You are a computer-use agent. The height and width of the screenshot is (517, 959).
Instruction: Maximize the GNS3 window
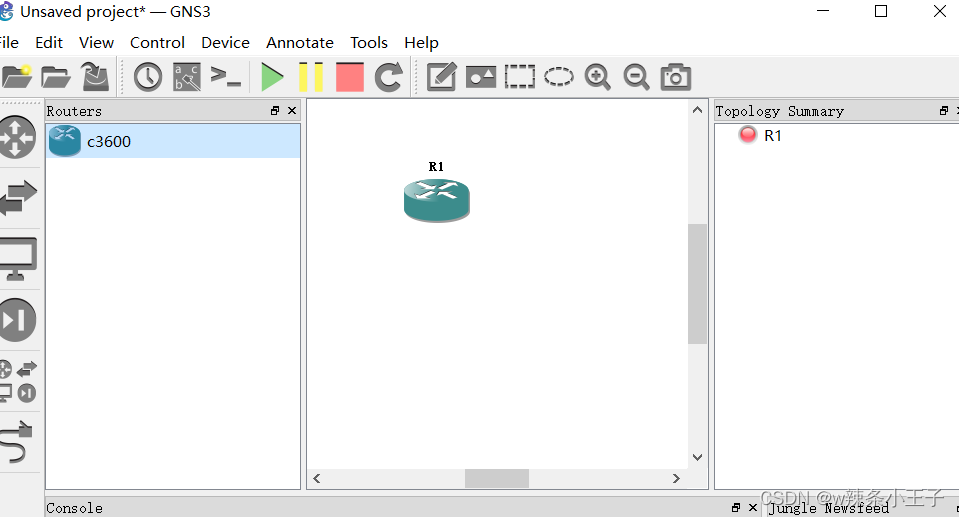click(881, 11)
